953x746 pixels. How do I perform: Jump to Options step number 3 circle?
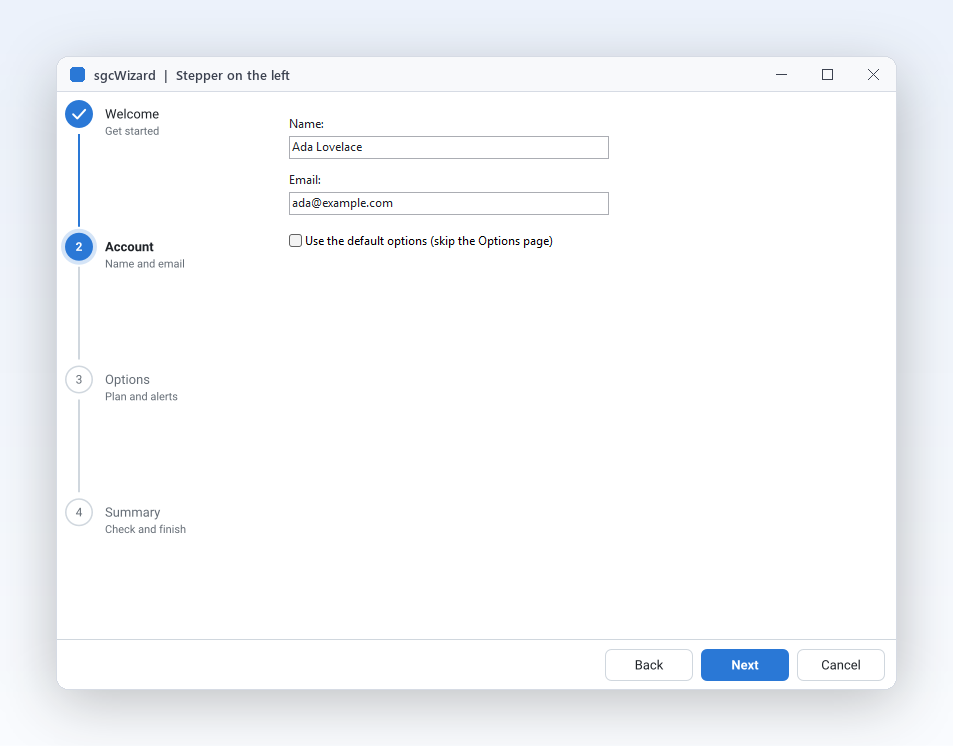[79, 379]
